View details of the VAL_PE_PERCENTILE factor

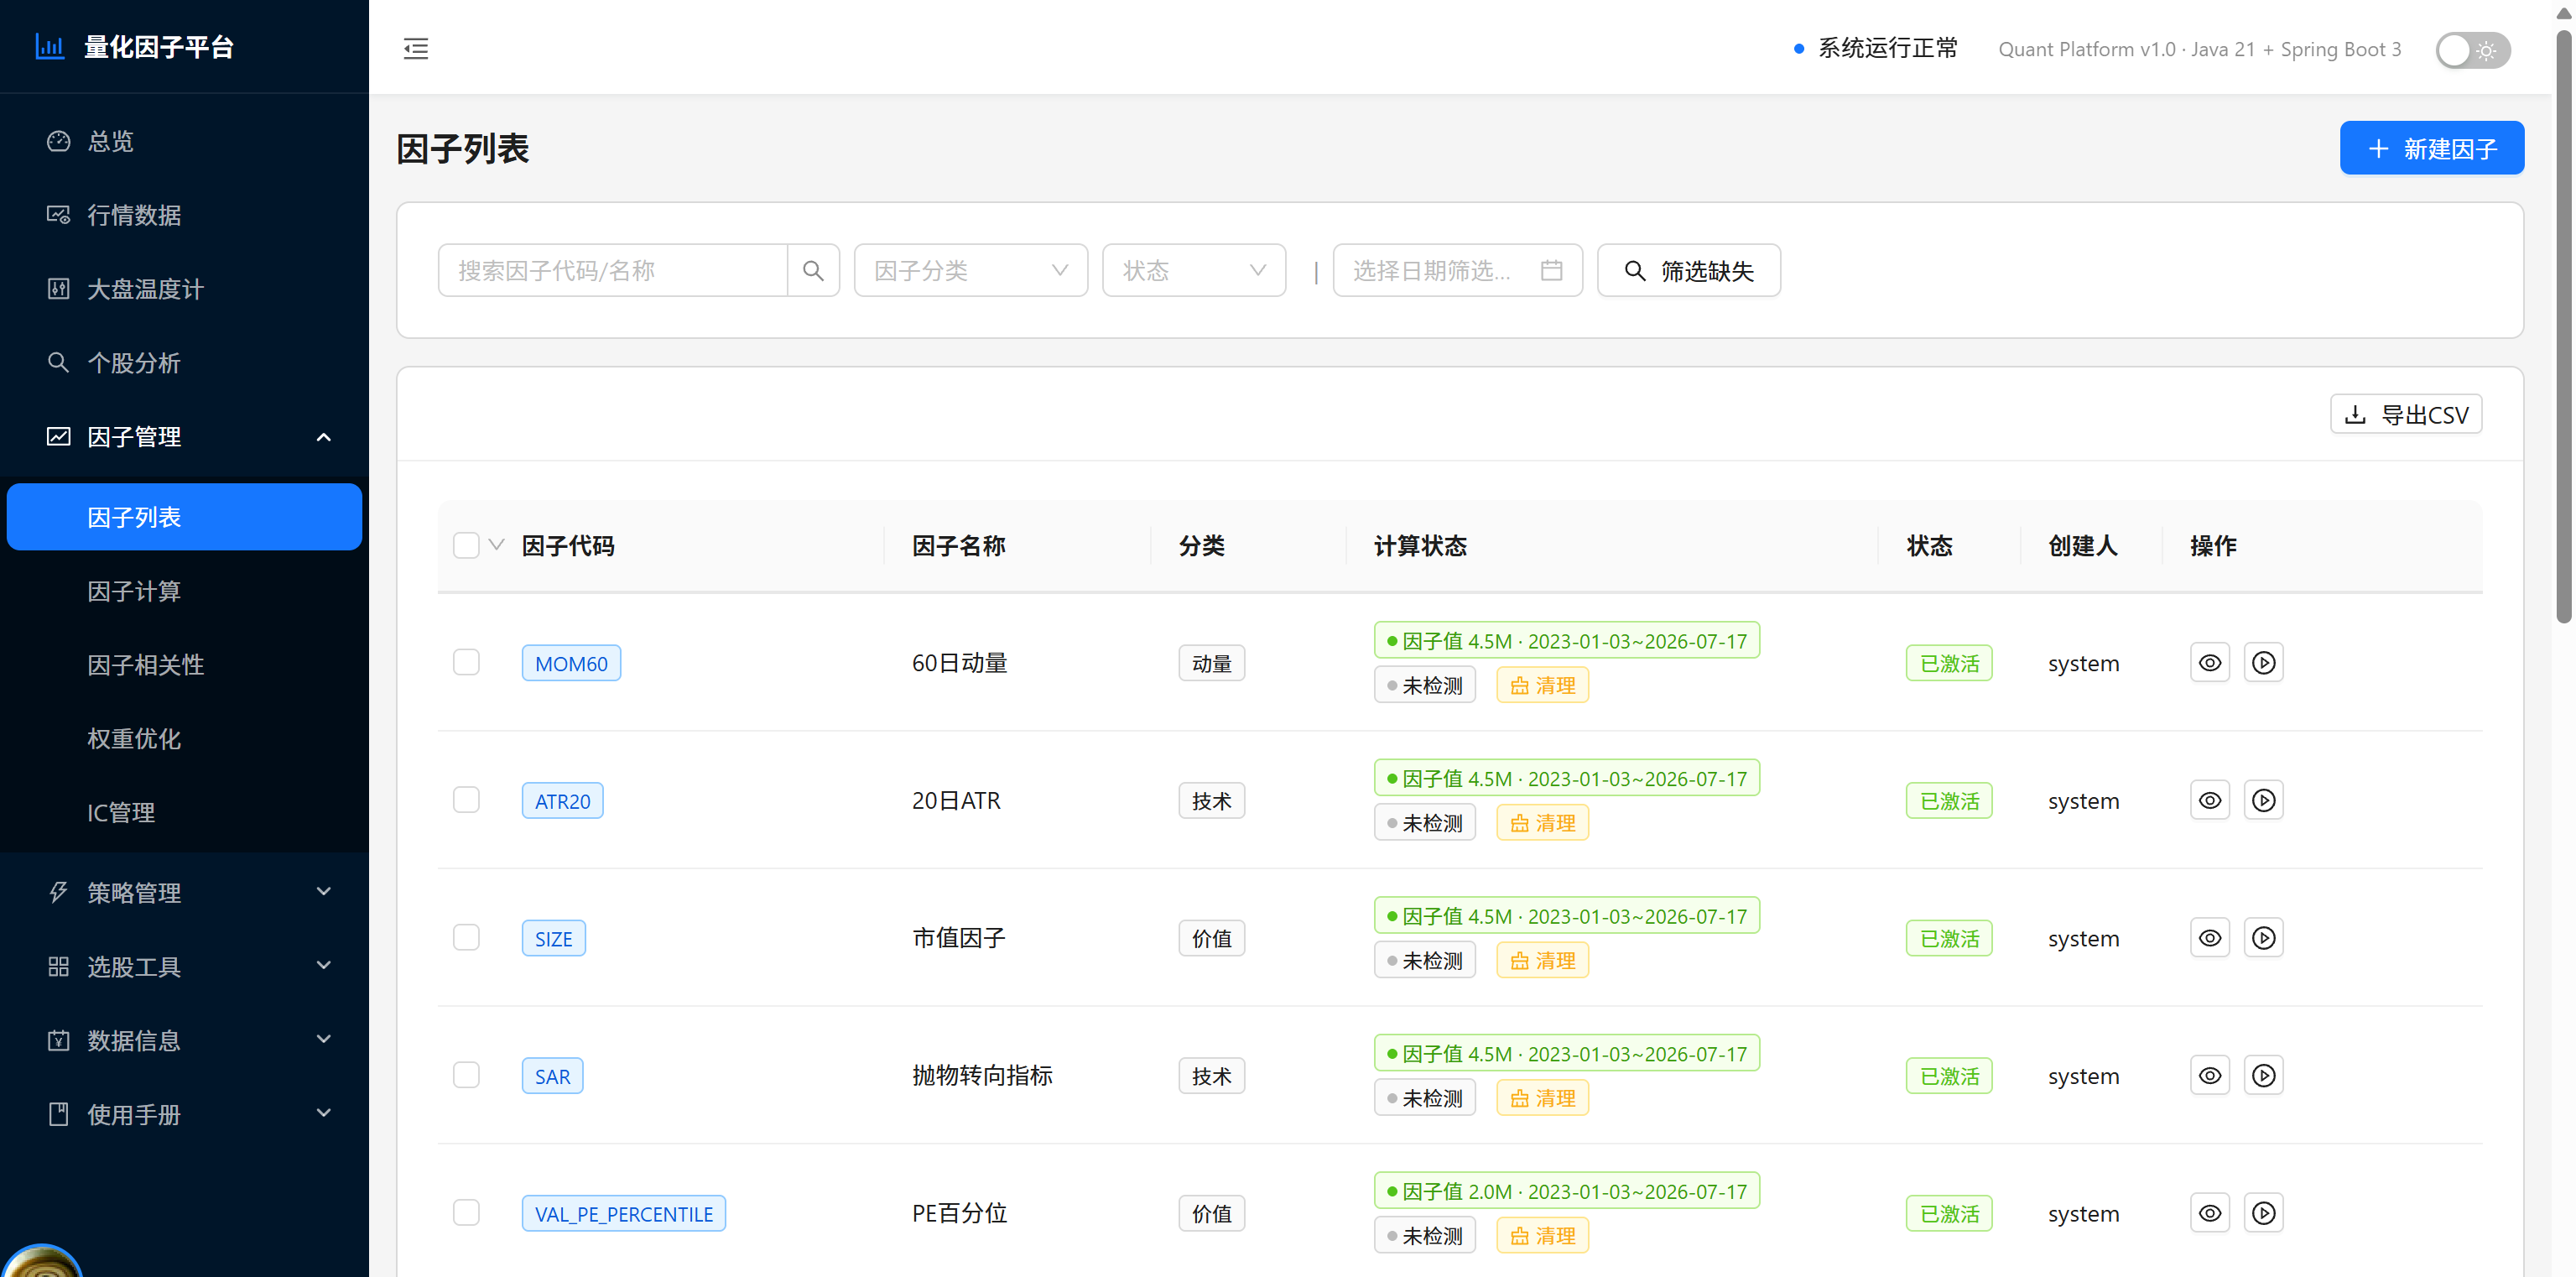[x=2210, y=1212]
